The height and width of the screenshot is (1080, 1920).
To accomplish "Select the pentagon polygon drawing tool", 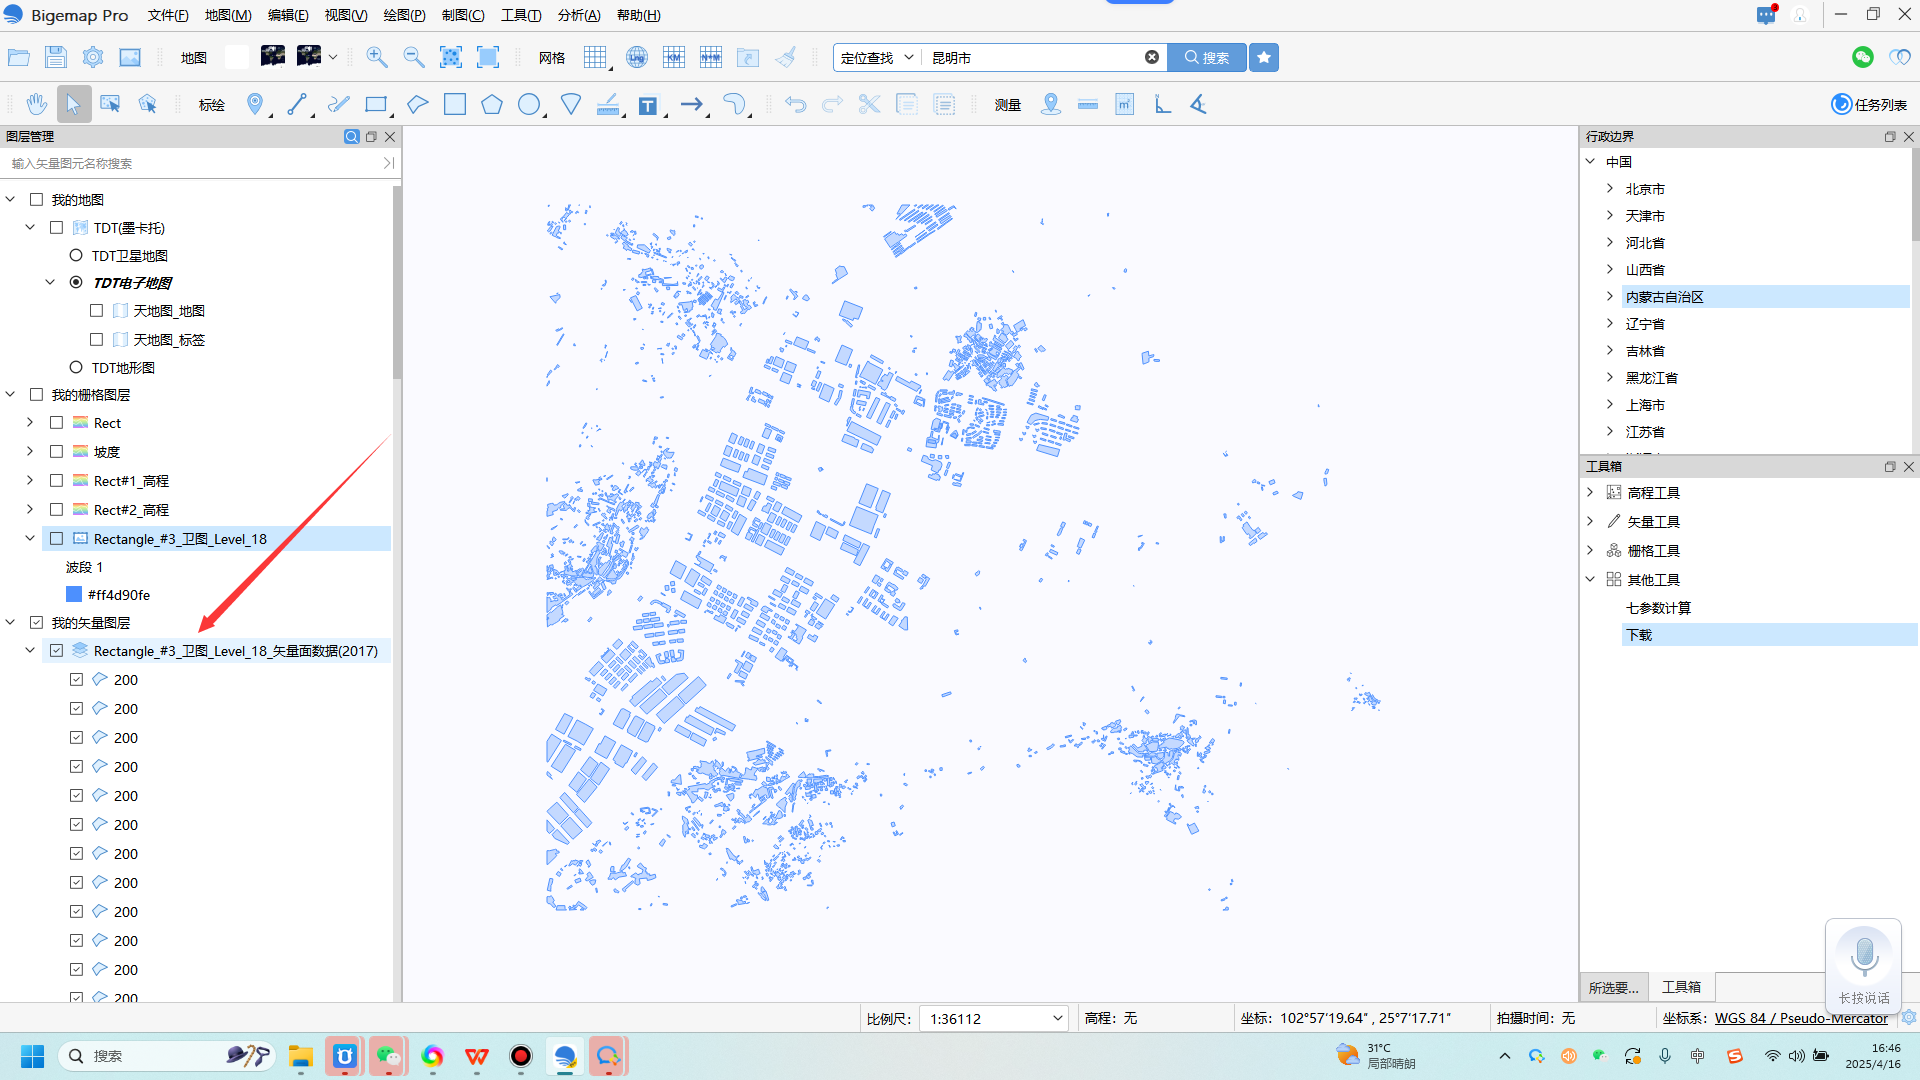I will point(491,104).
